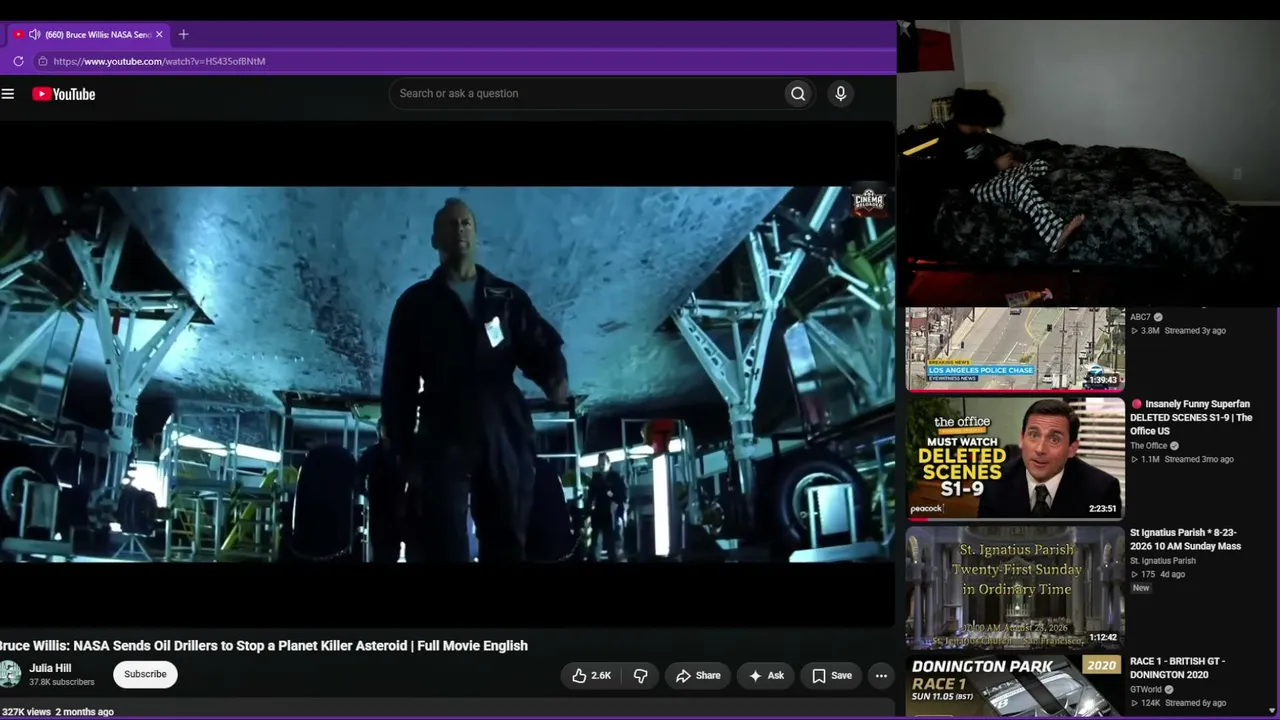1280x720 pixels.
Task: Click '327K views 2 months ago' text
Action: (x=57, y=712)
